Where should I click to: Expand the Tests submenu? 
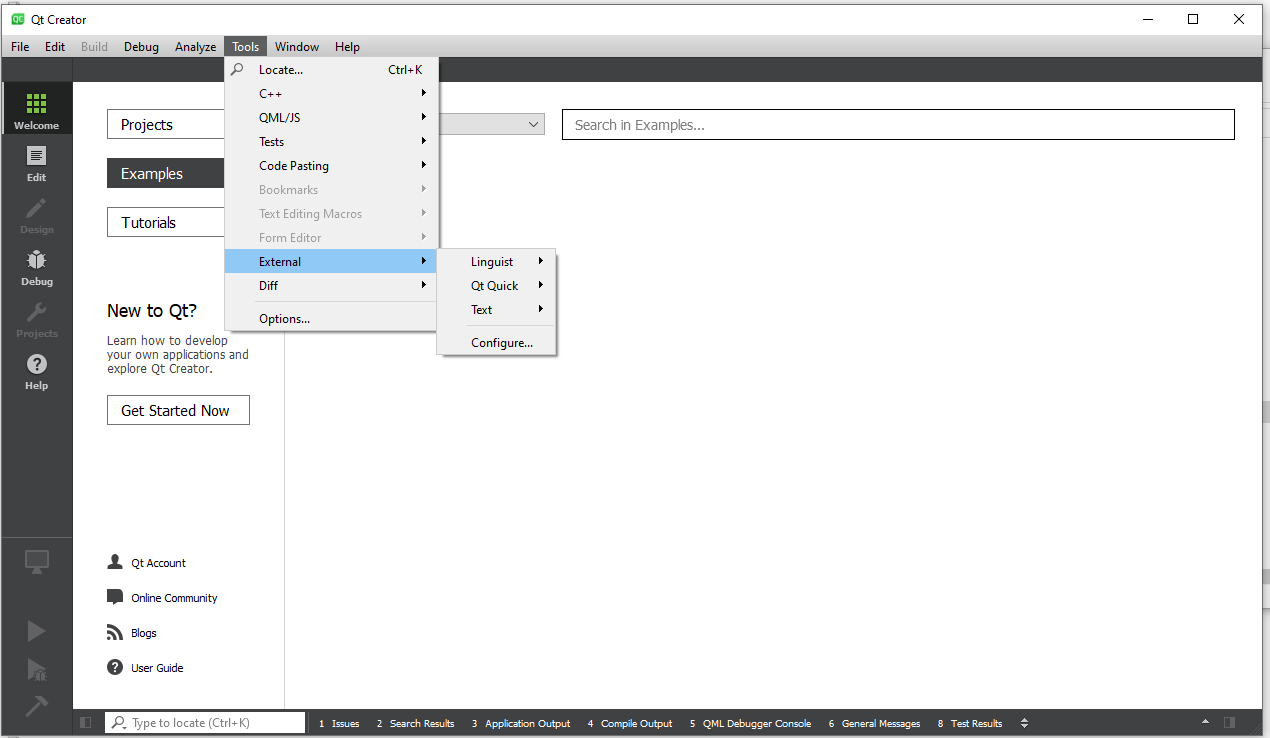coord(332,141)
